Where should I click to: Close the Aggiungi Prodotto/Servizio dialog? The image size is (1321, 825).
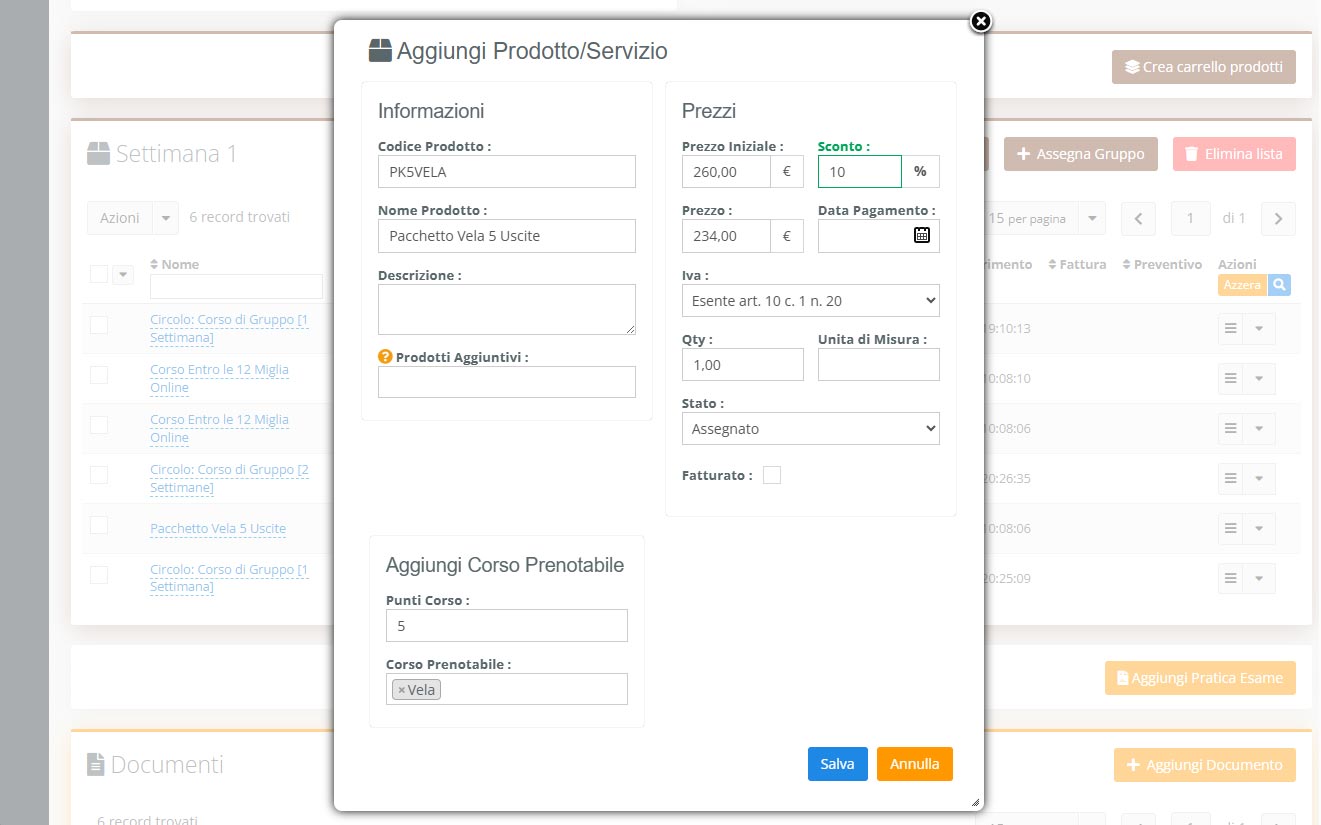[981, 21]
